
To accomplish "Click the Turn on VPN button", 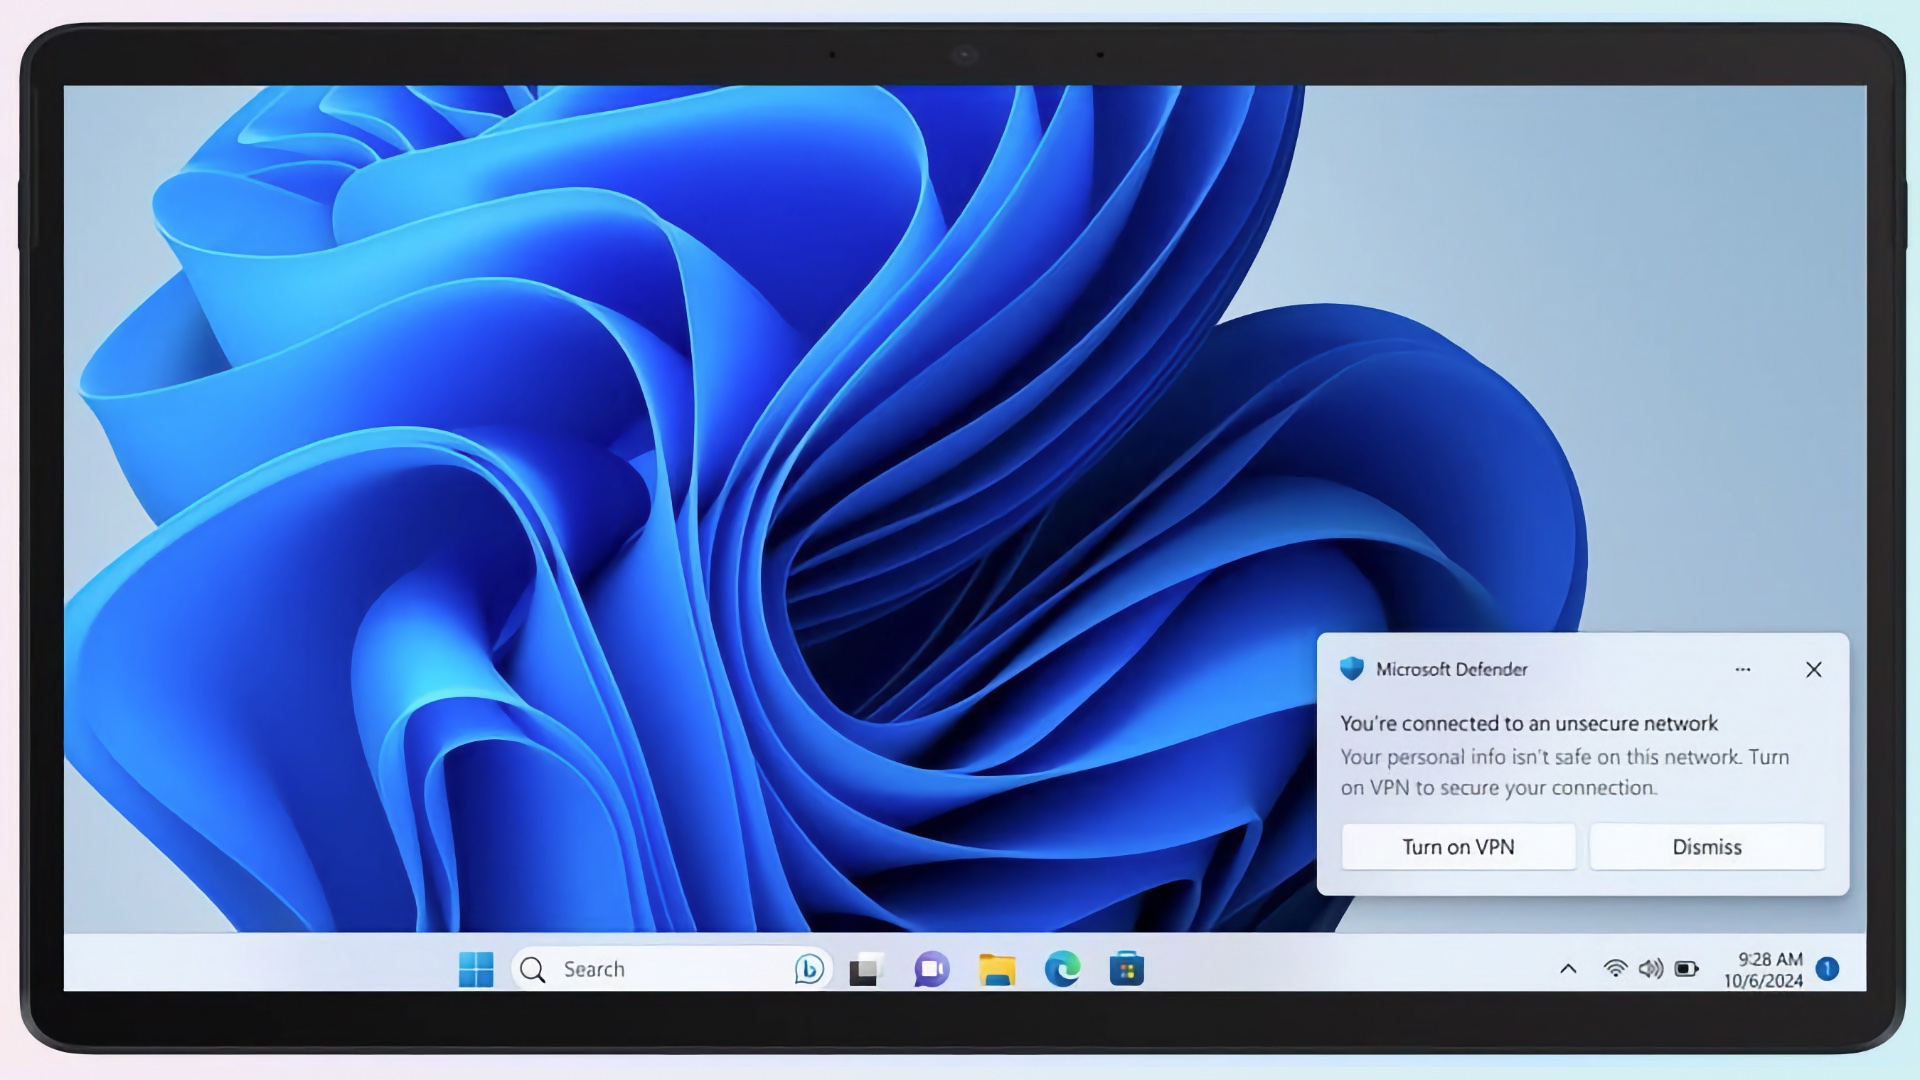I will tap(1458, 847).
